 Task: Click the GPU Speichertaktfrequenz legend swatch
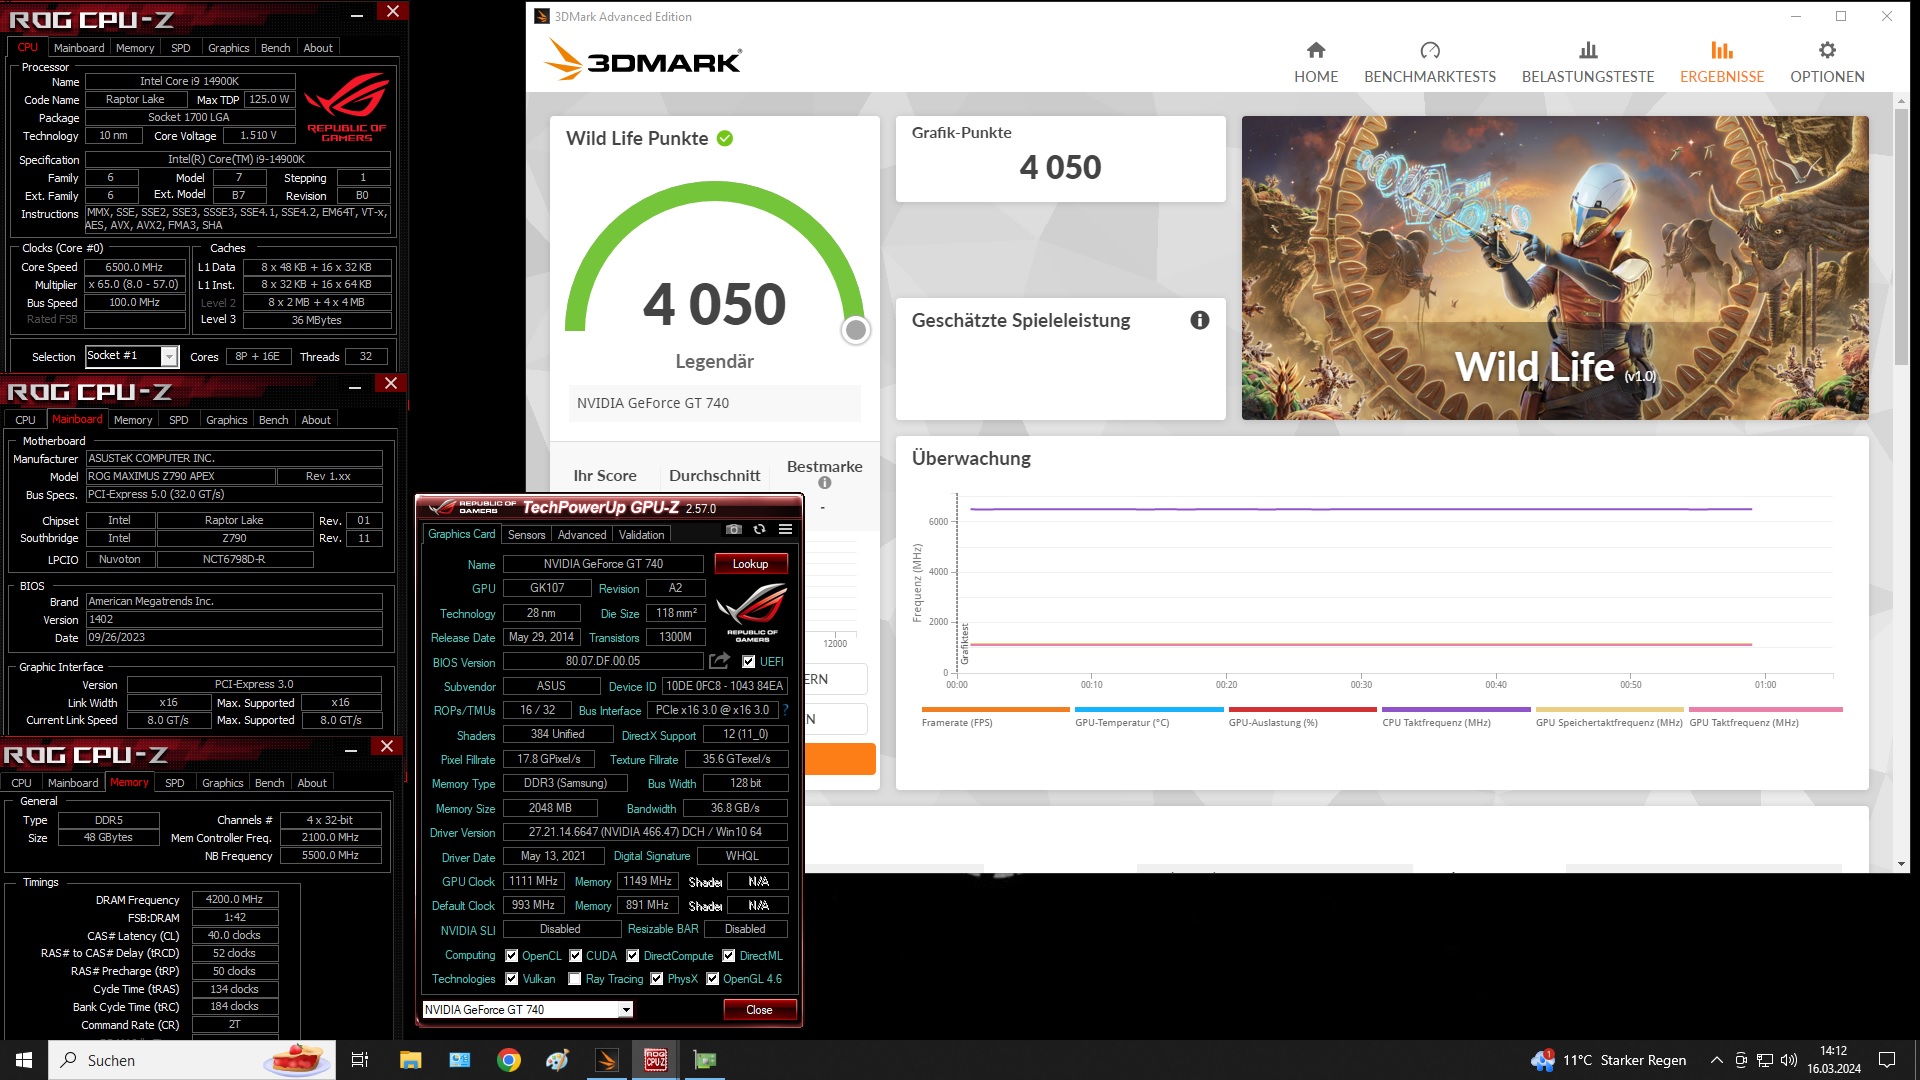point(1610,710)
